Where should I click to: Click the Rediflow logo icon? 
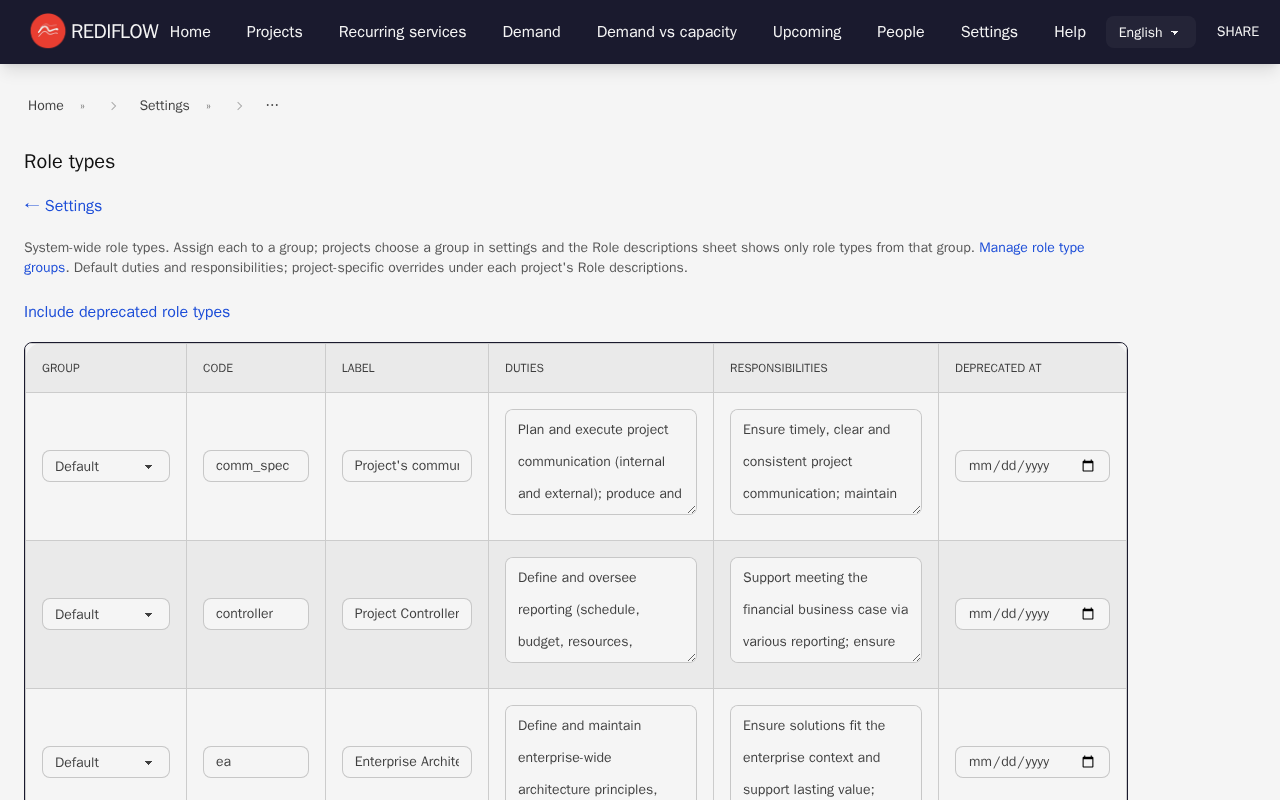tap(47, 31)
